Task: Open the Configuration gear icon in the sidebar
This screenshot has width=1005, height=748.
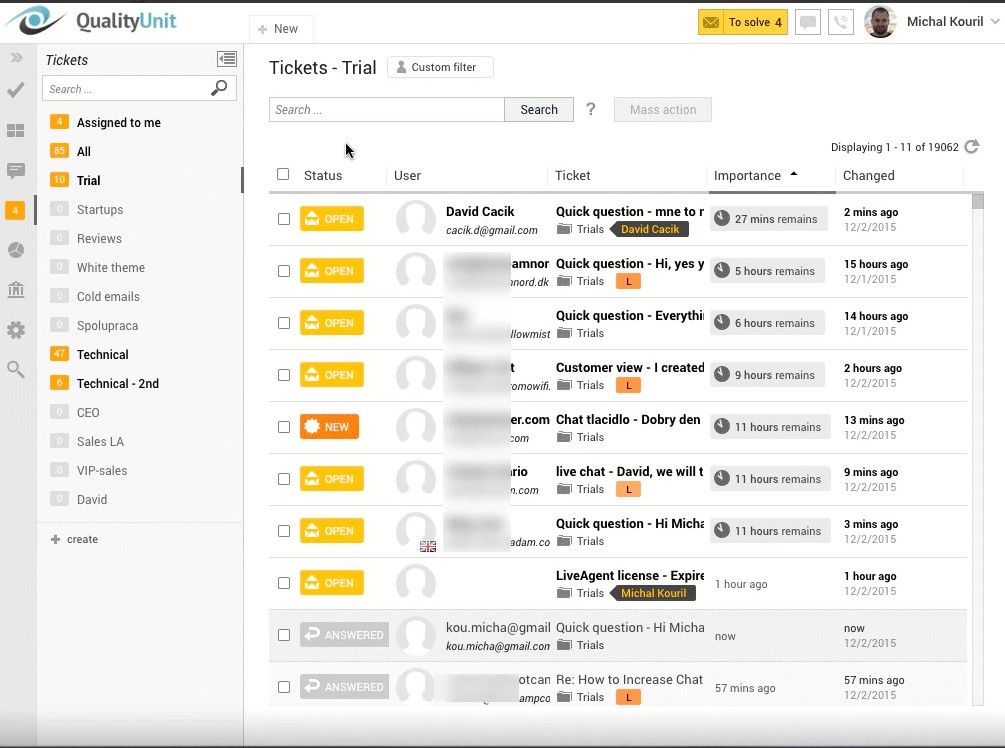Action: tap(14, 330)
